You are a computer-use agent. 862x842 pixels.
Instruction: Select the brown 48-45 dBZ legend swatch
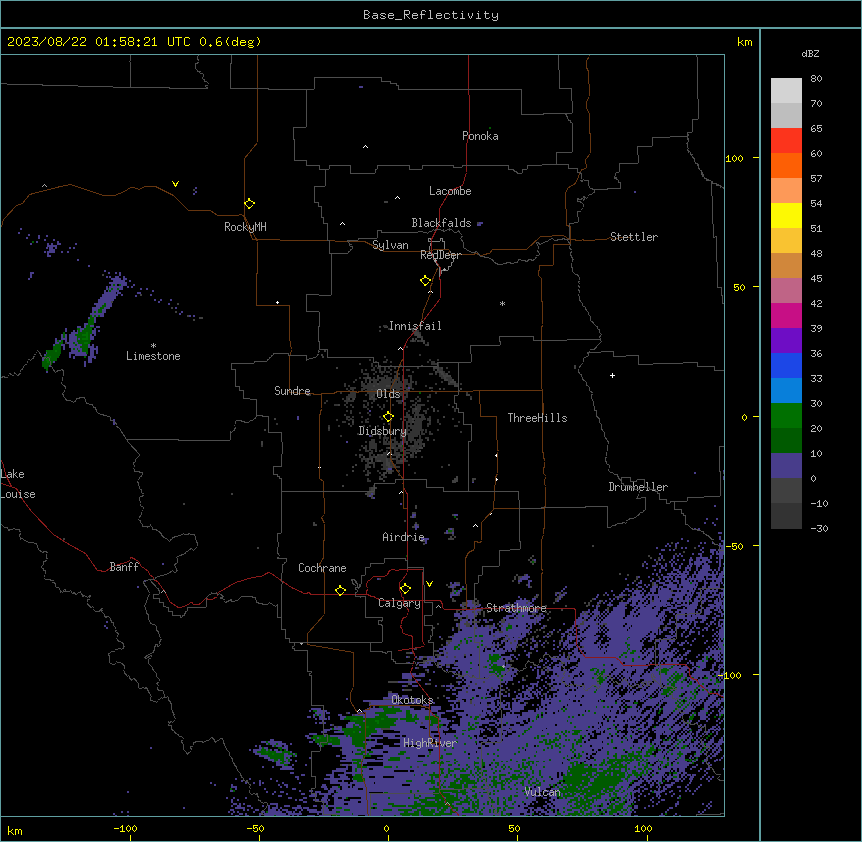786,265
